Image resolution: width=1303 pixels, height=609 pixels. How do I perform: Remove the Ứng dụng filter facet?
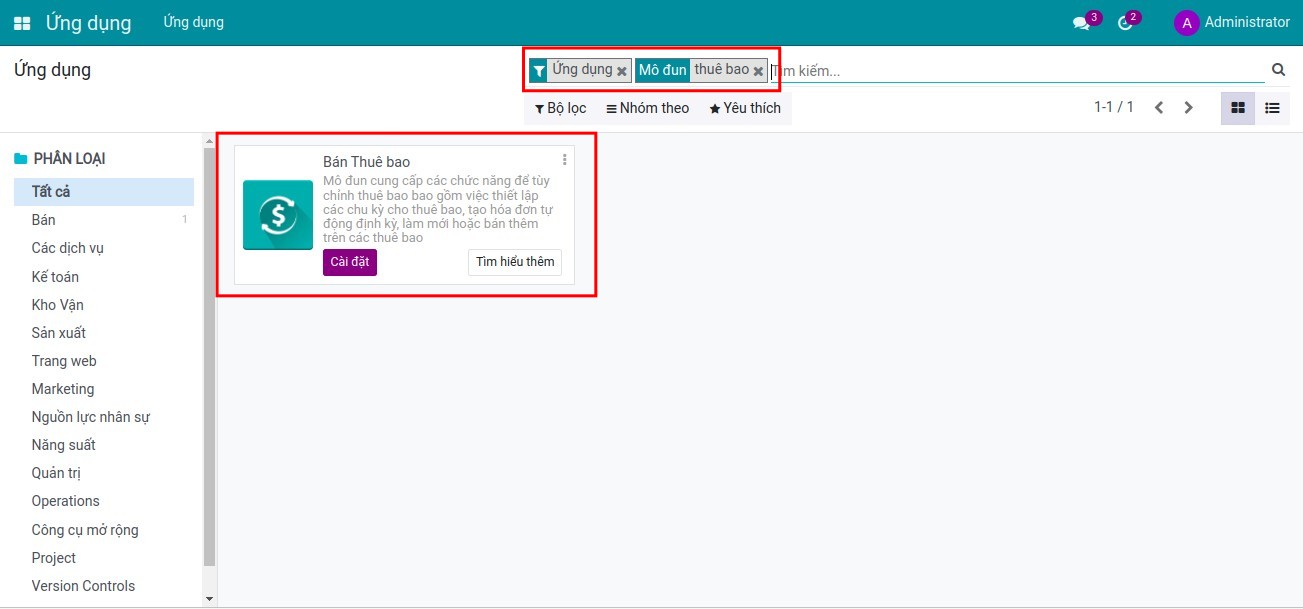tap(622, 71)
